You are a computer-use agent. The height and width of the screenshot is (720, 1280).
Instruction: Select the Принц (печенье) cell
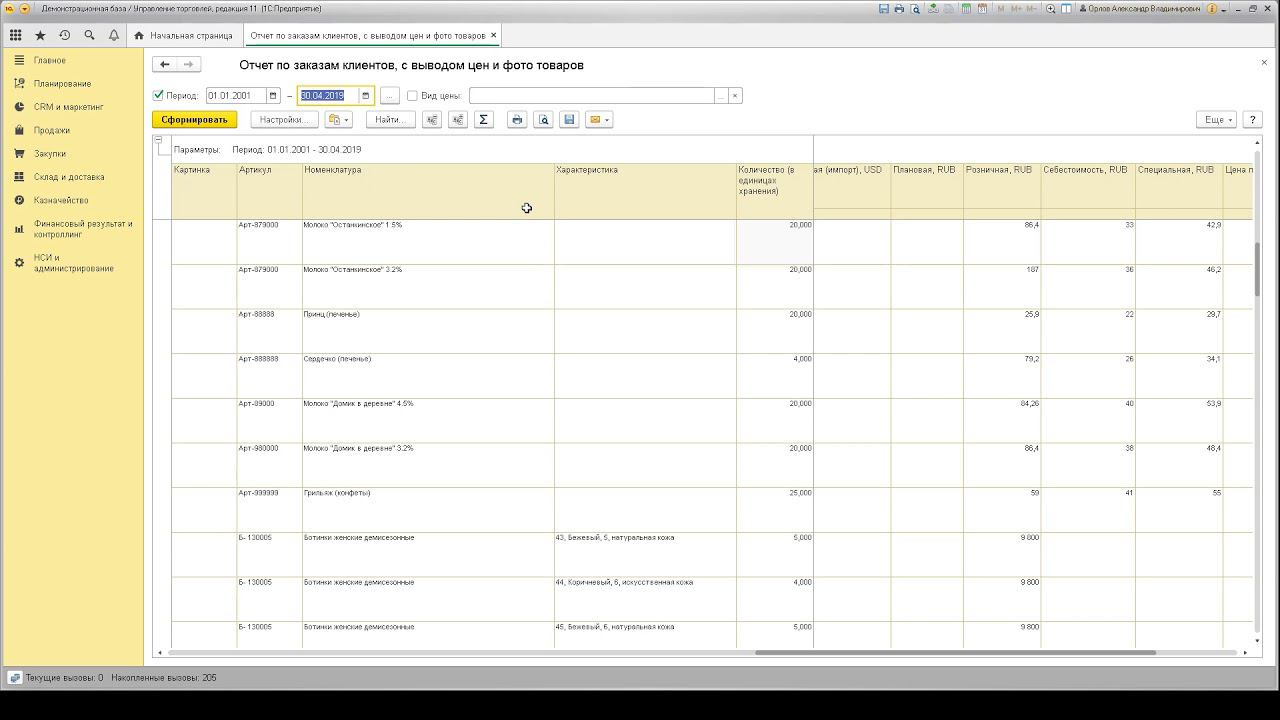[429, 331]
